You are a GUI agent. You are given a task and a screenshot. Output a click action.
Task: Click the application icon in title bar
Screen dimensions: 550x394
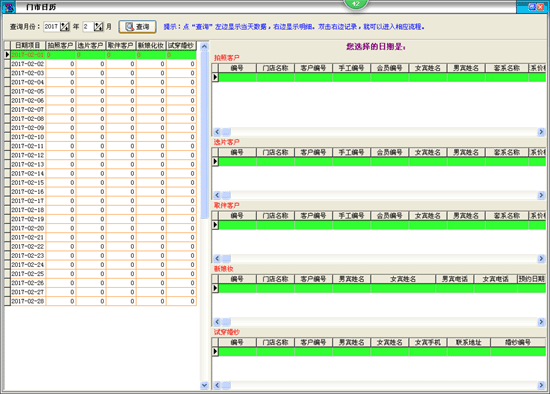pyautogui.click(x=9, y=7)
